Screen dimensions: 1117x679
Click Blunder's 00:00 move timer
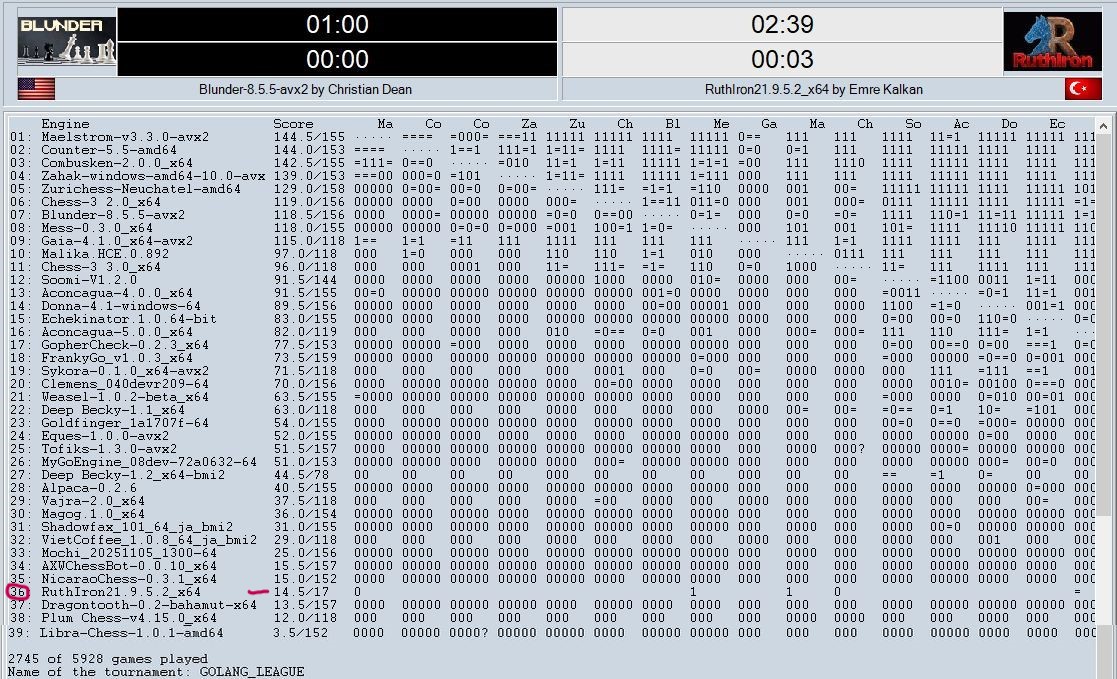337,59
